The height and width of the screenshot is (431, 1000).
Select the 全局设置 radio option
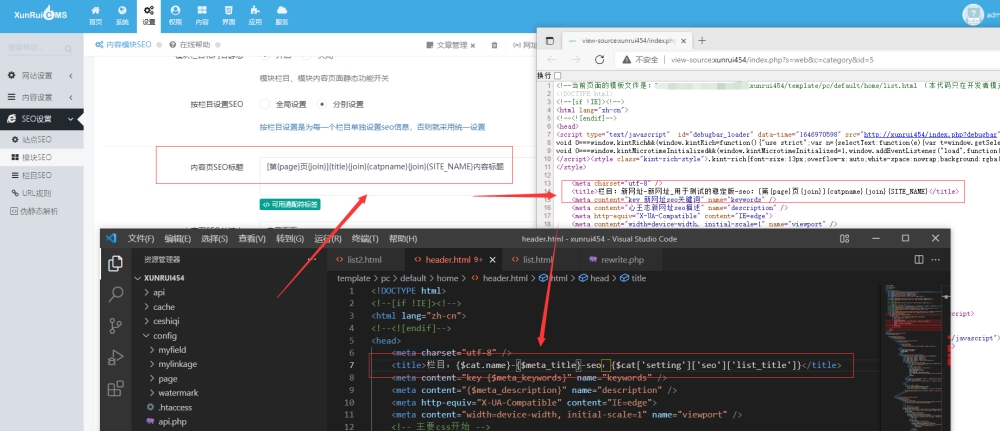pyautogui.click(x=265, y=104)
